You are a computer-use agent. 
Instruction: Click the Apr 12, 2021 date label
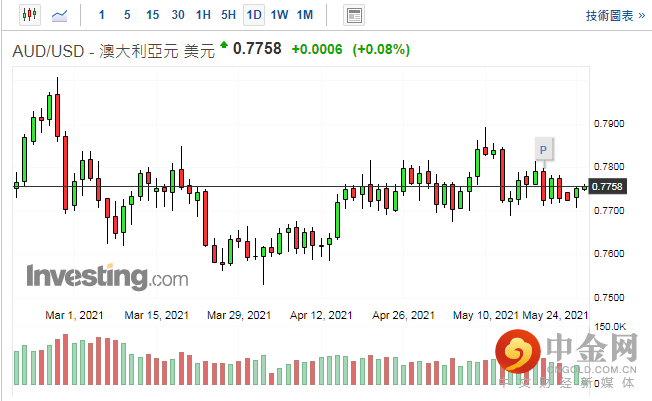[321, 315]
